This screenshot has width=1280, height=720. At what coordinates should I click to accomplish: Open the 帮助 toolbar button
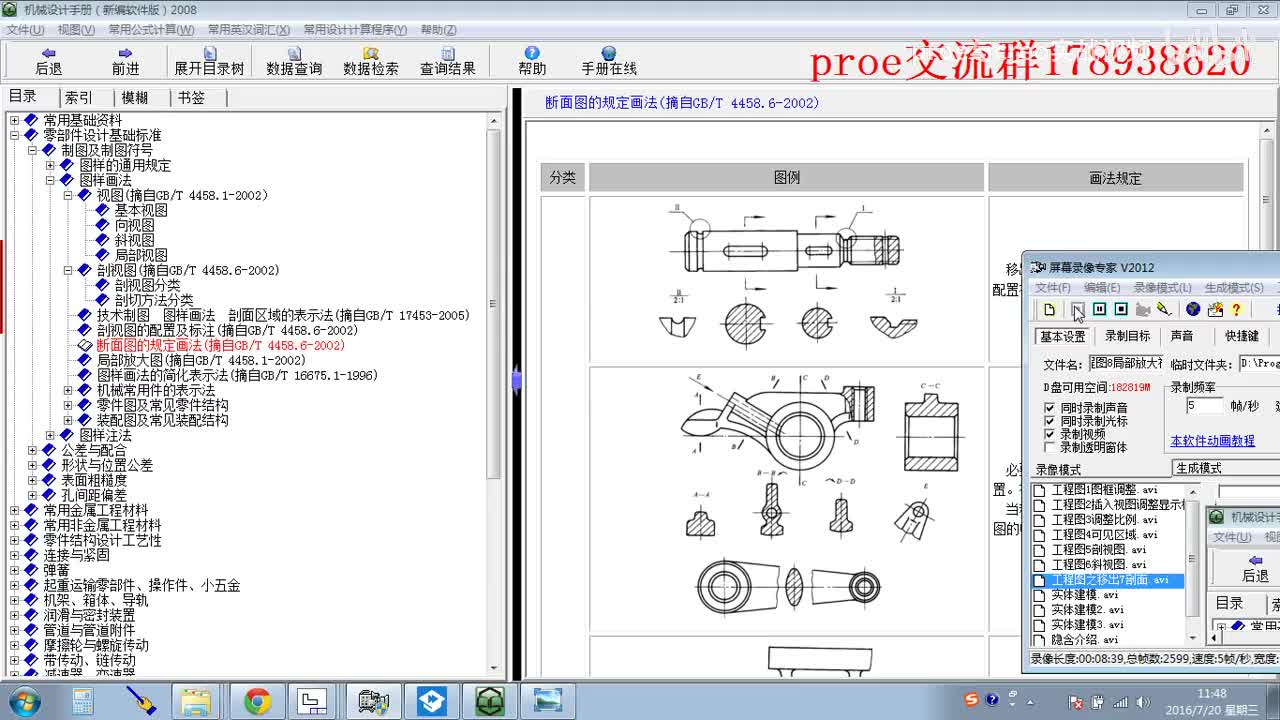pos(532,61)
